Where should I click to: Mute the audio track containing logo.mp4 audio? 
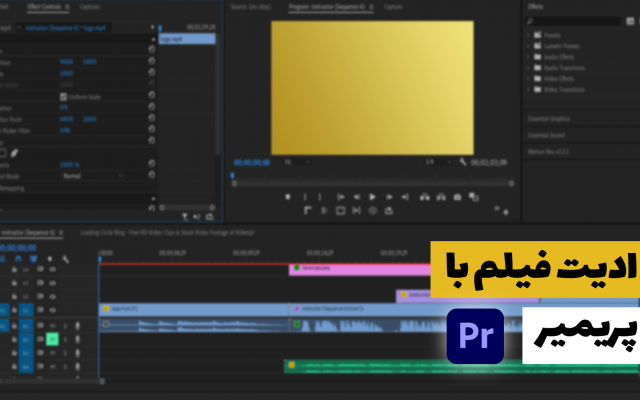[52, 326]
